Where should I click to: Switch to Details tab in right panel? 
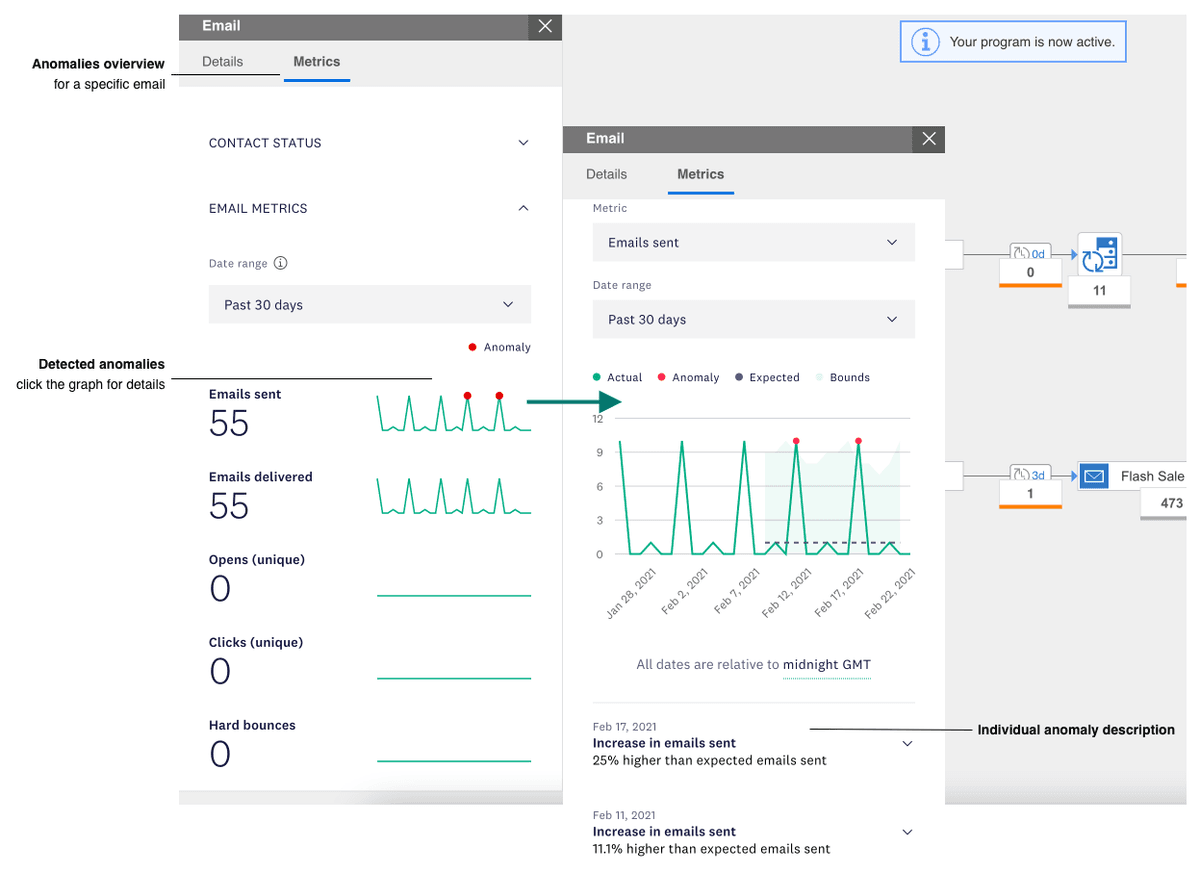tap(606, 174)
